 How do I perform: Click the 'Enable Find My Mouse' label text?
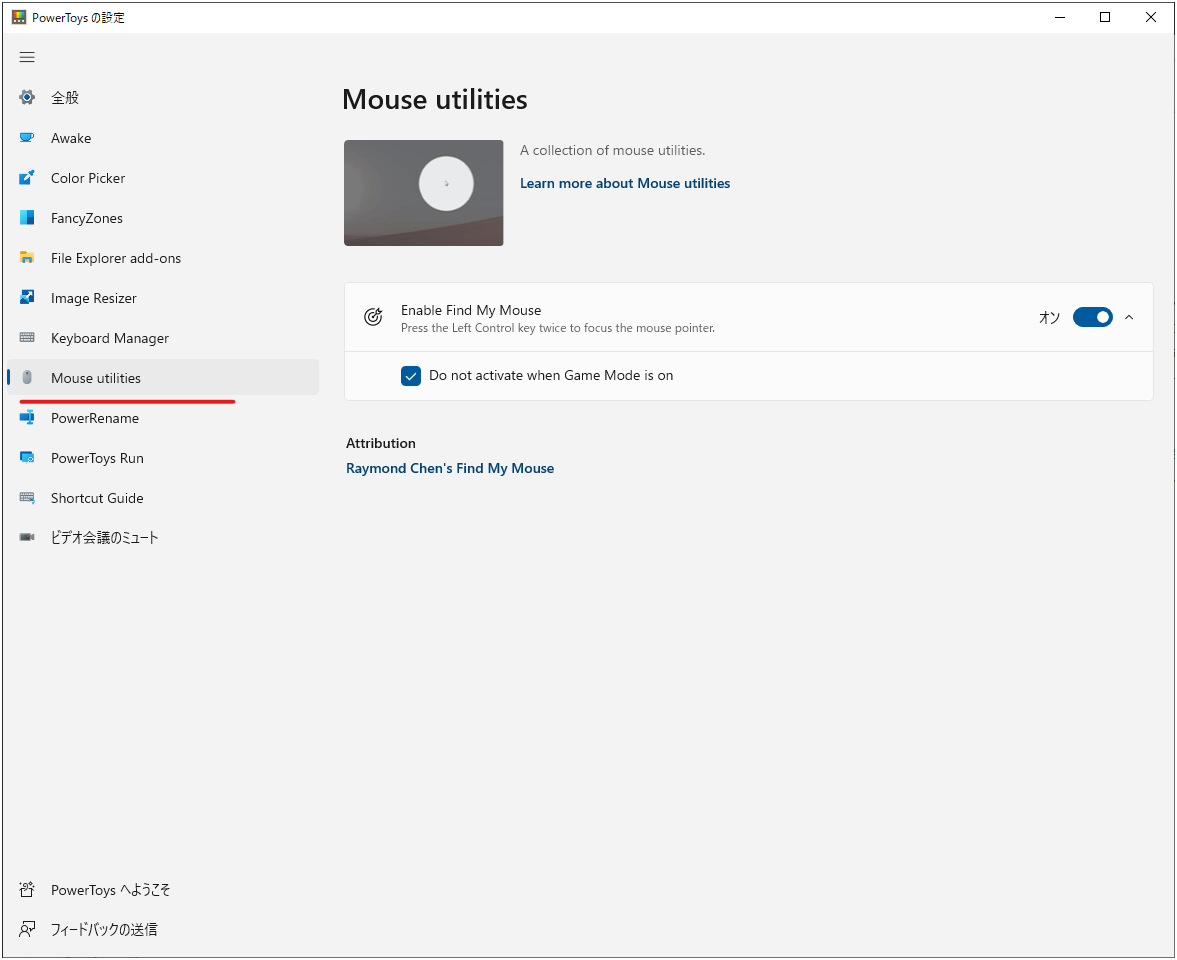click(x=471, y=310)
